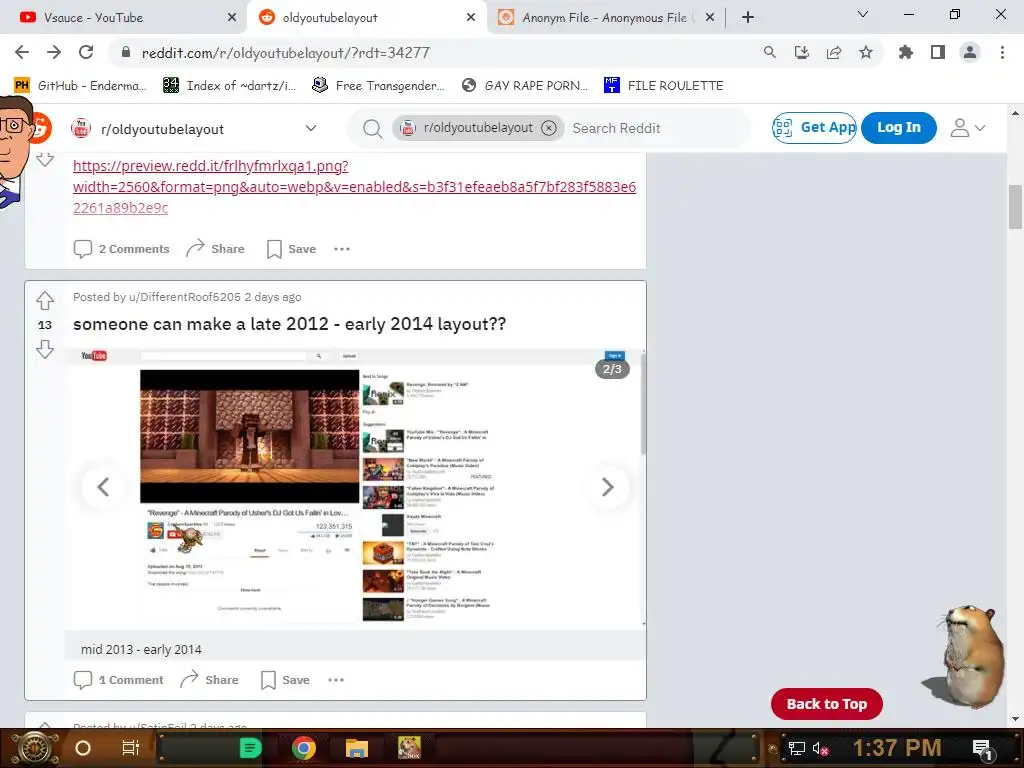Viewport: 1024px width, 768px height.
Task: Open more options on first post
Action: [342, 249]
